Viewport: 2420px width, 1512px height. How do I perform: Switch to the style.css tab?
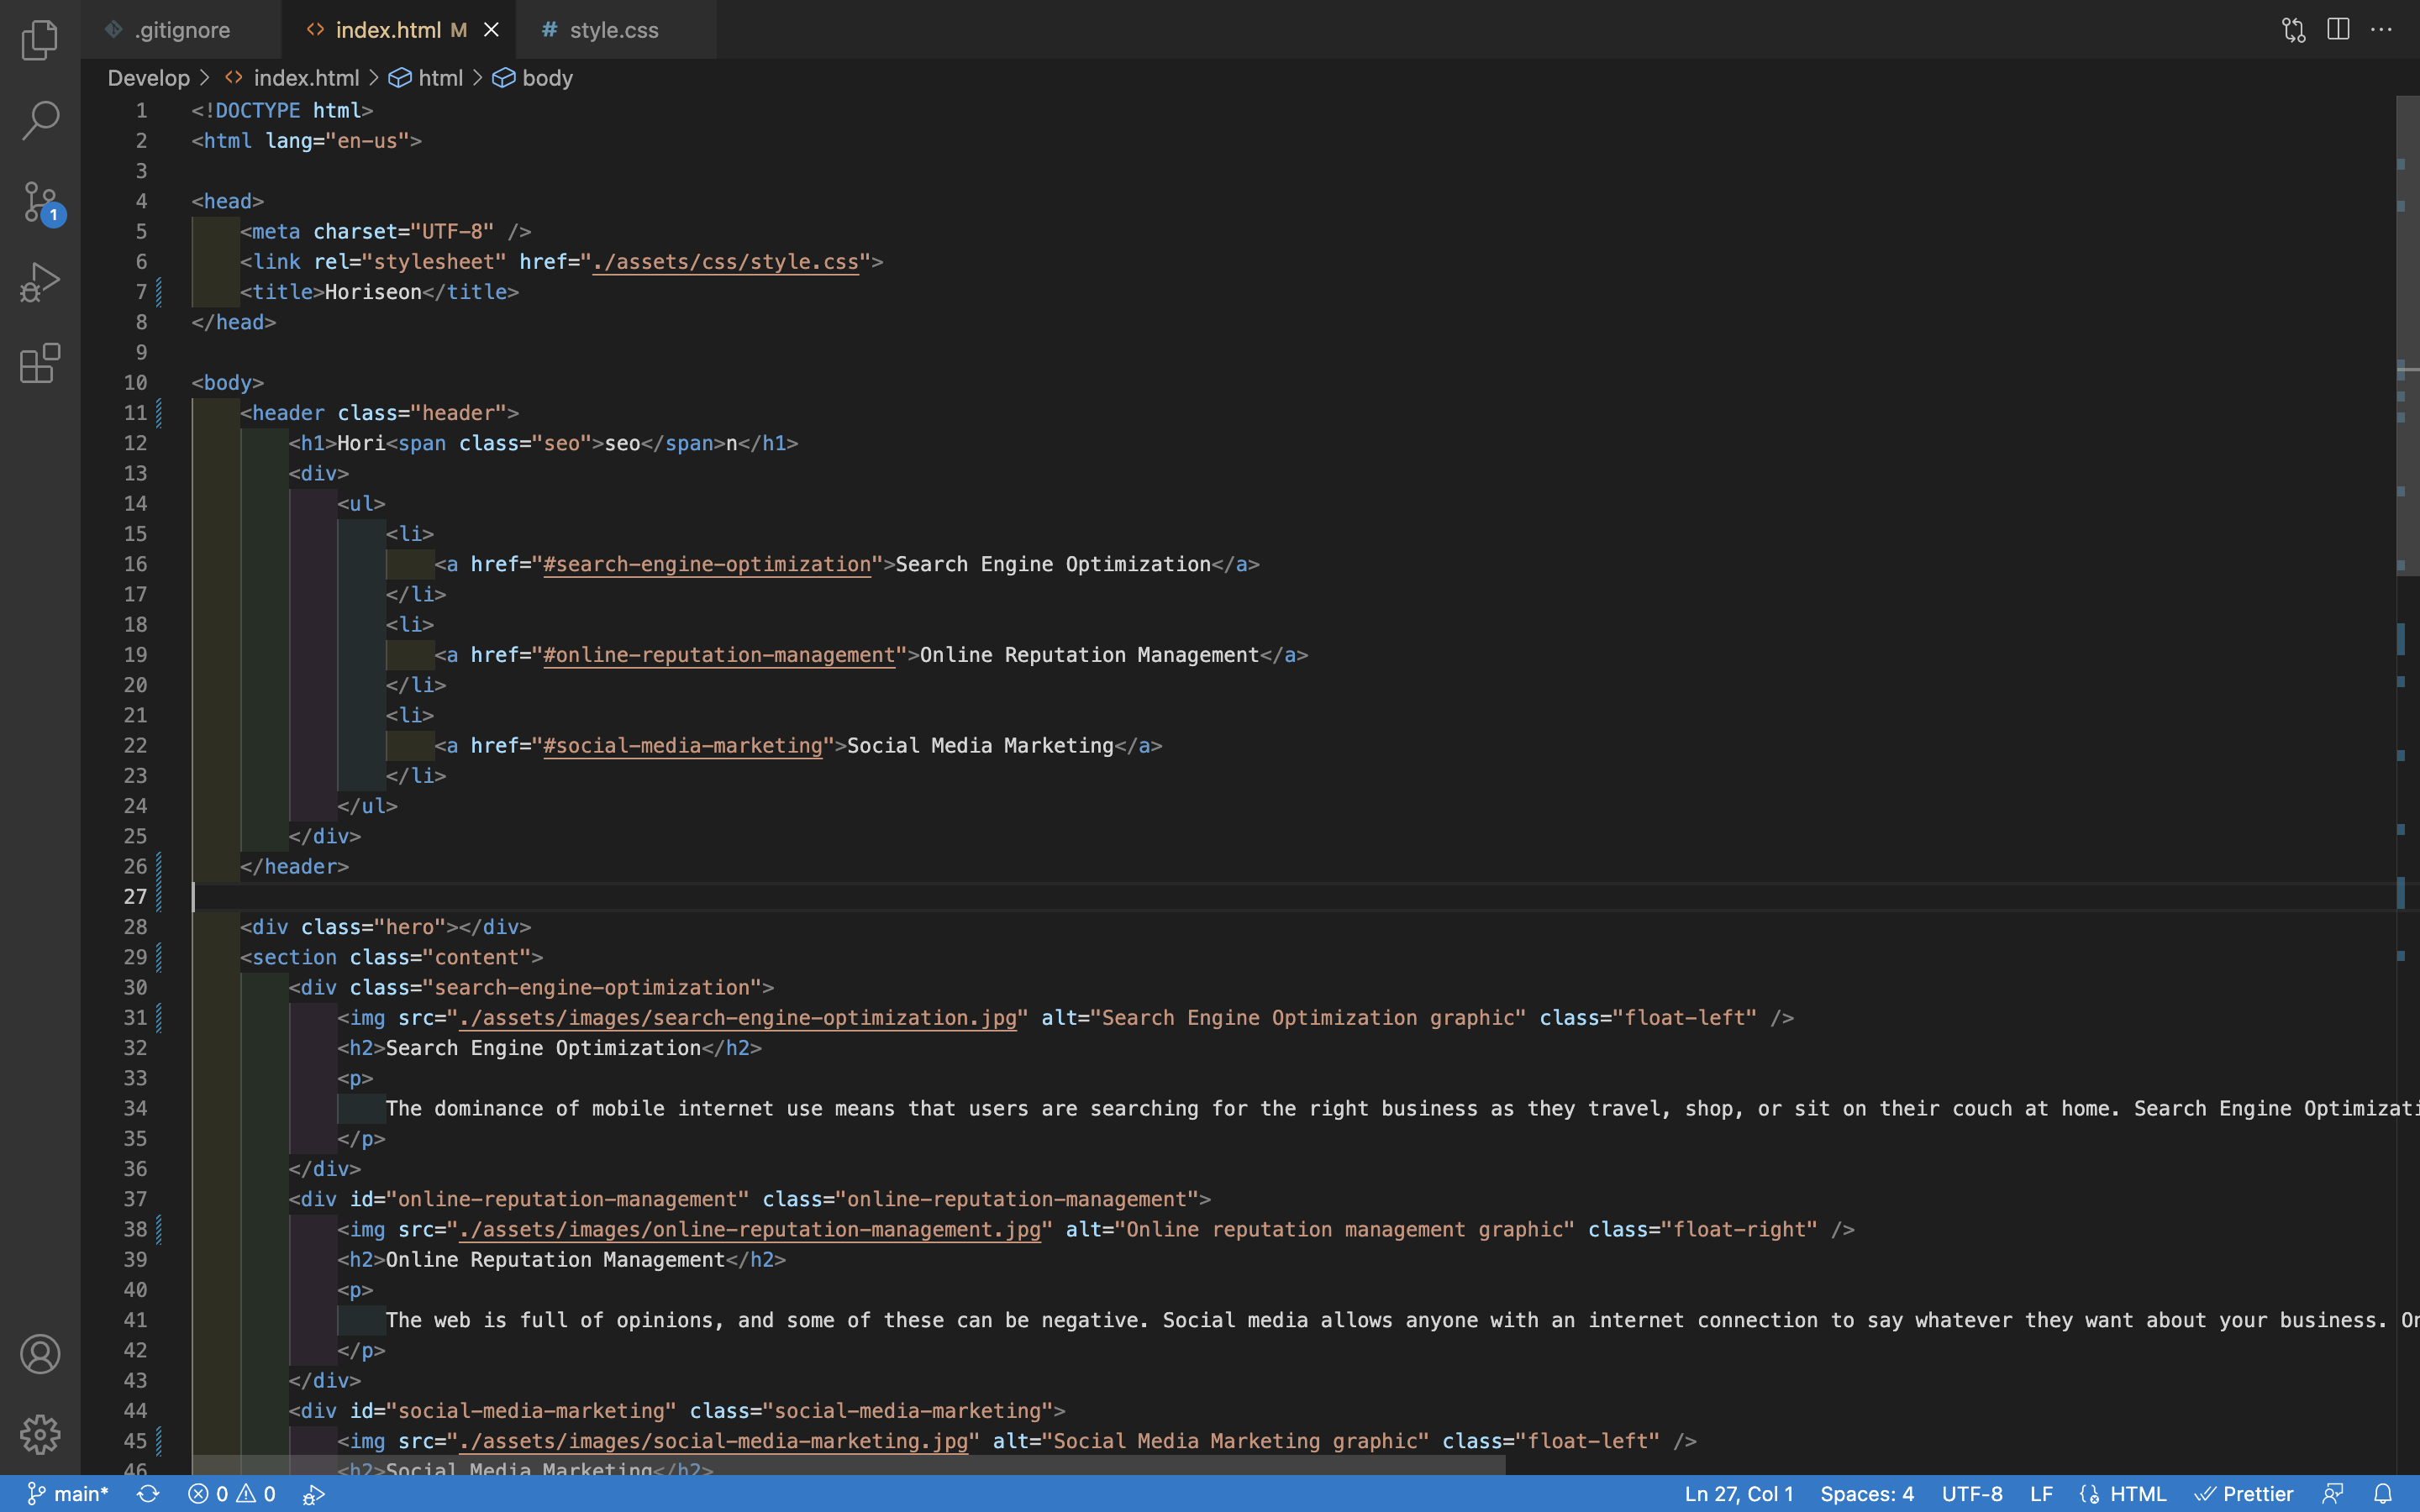(613, 29)
